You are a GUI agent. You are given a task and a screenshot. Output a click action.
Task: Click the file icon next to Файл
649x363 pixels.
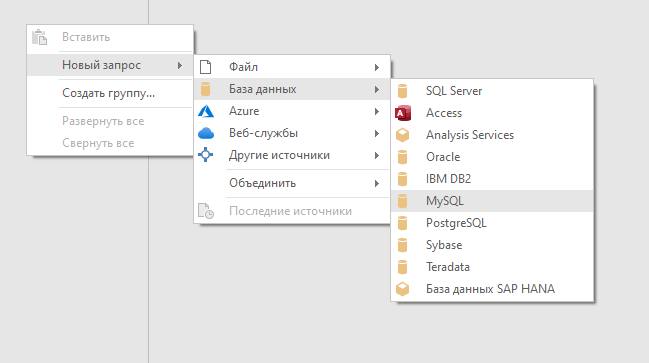(205, 67)
